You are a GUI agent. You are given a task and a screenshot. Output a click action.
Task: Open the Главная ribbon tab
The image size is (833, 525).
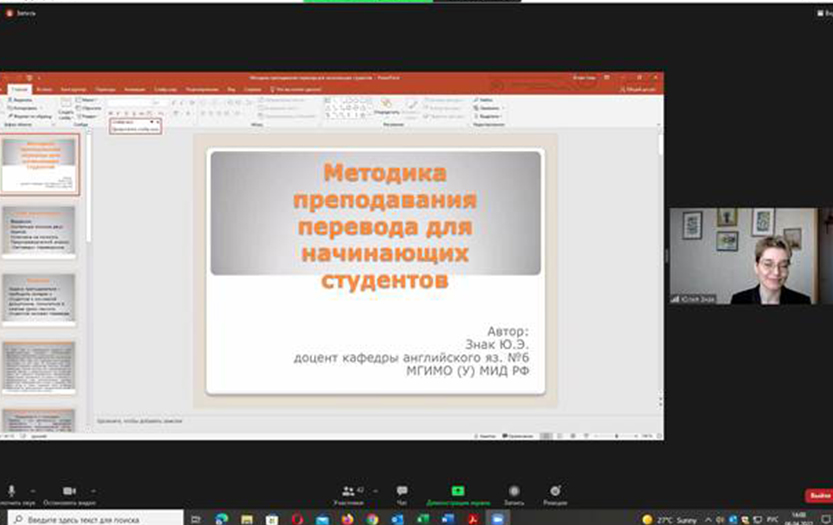click(20, 89)
